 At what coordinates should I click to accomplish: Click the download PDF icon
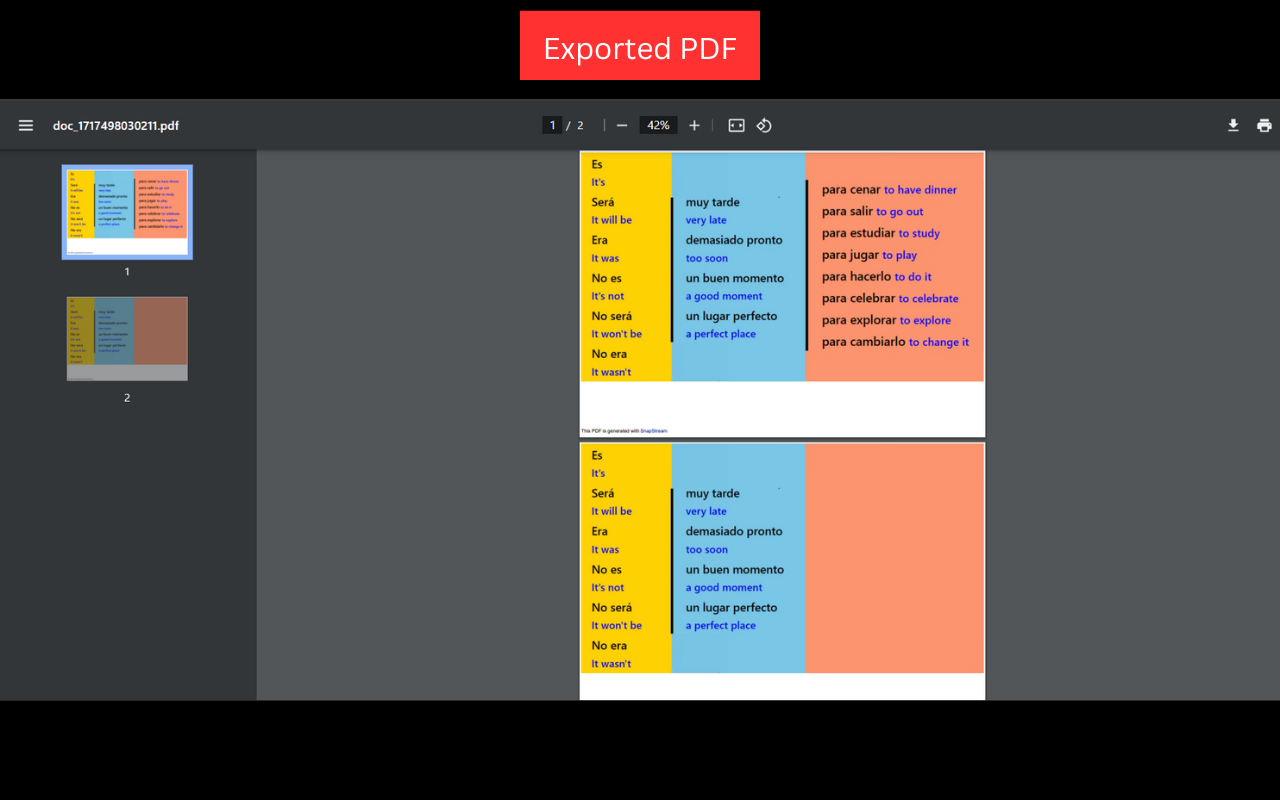point(1233,125)
